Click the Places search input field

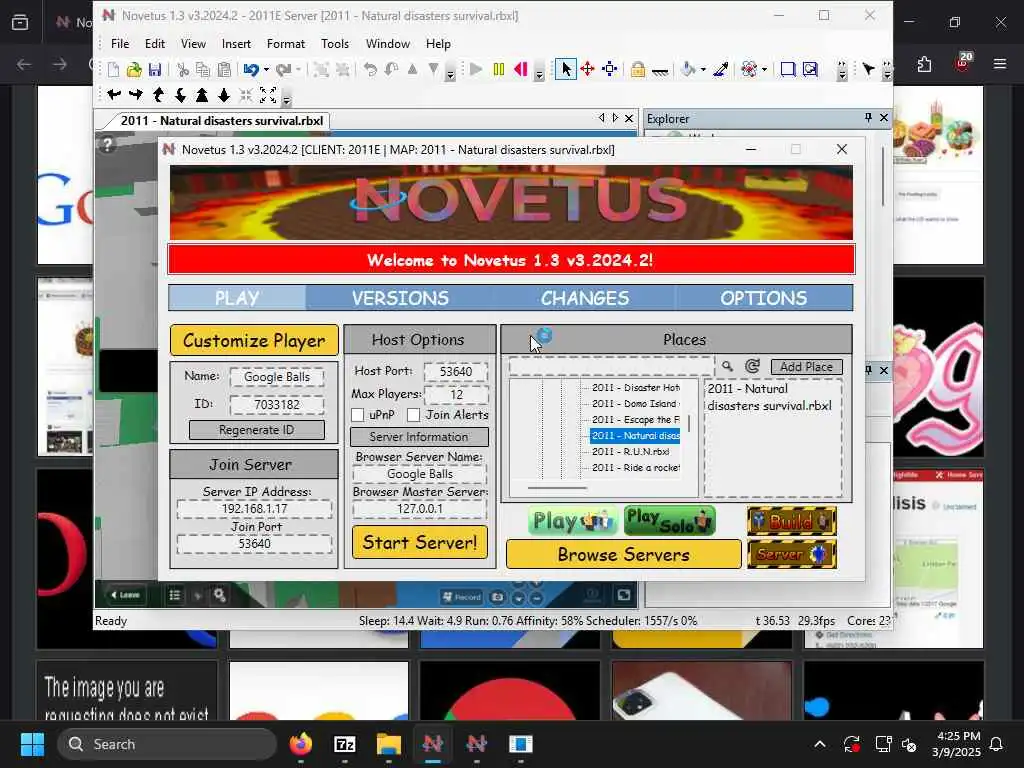click(611, 366)
